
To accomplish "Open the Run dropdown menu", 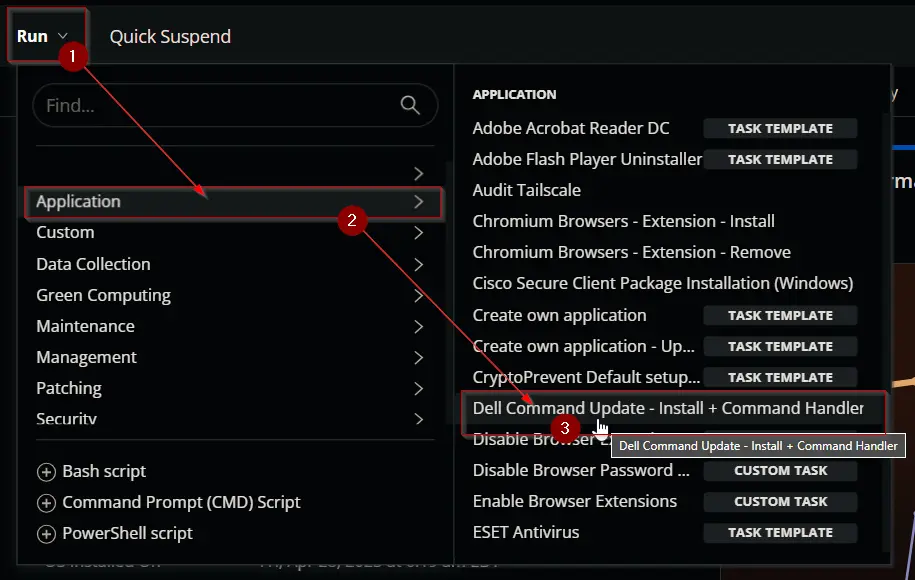I will pyautogui.click(x=42, y=36).
